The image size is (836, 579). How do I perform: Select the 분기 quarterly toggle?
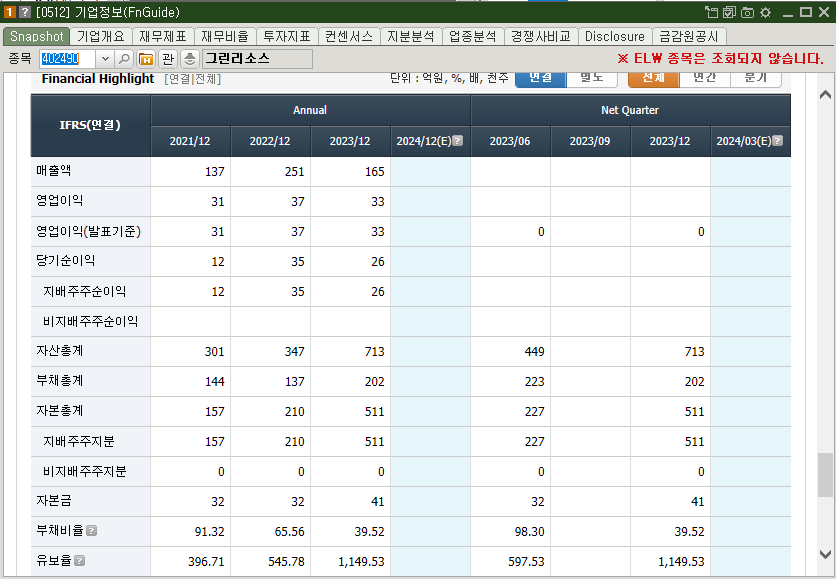755,78
